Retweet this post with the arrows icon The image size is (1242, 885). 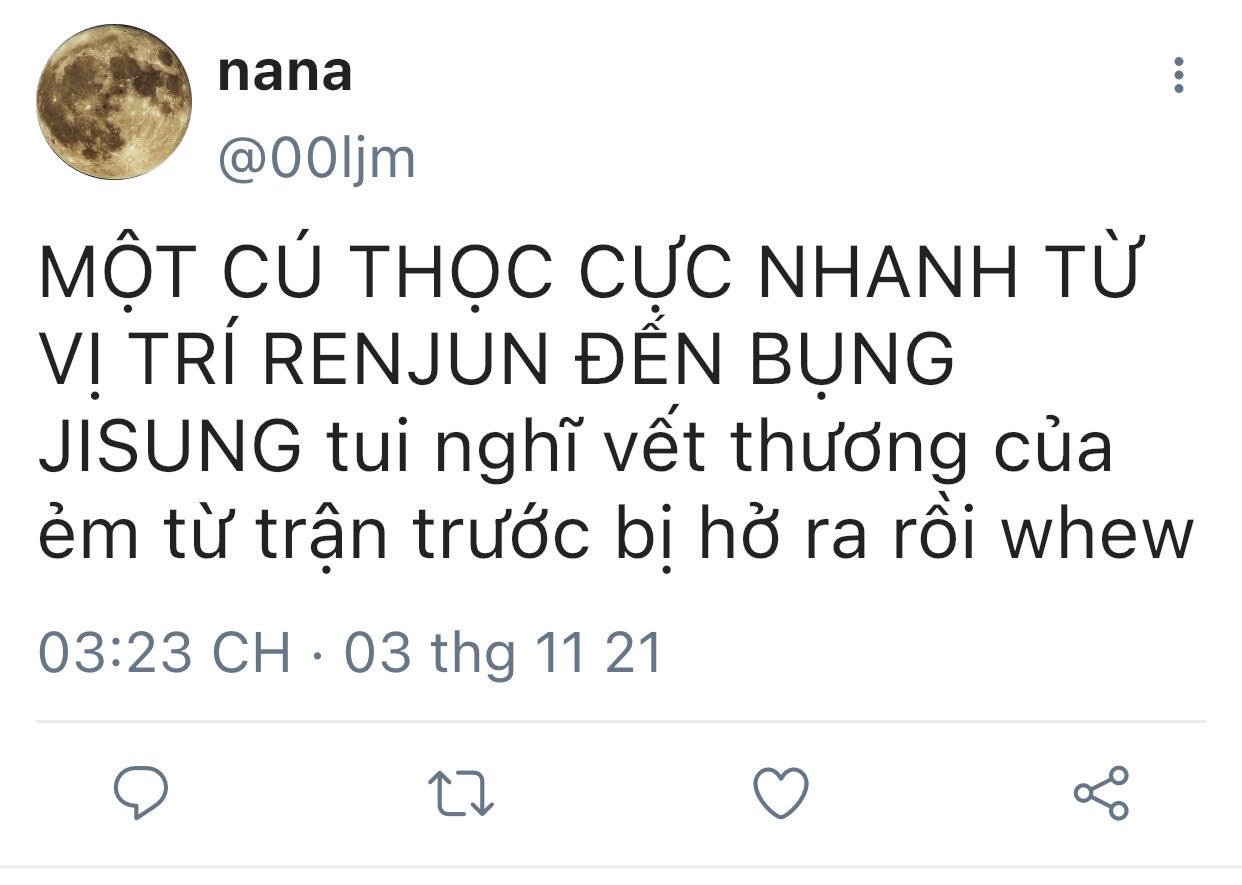(461, 794)
